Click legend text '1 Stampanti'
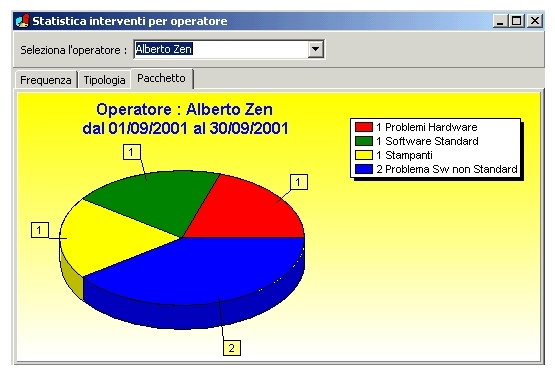 (404, 155)
